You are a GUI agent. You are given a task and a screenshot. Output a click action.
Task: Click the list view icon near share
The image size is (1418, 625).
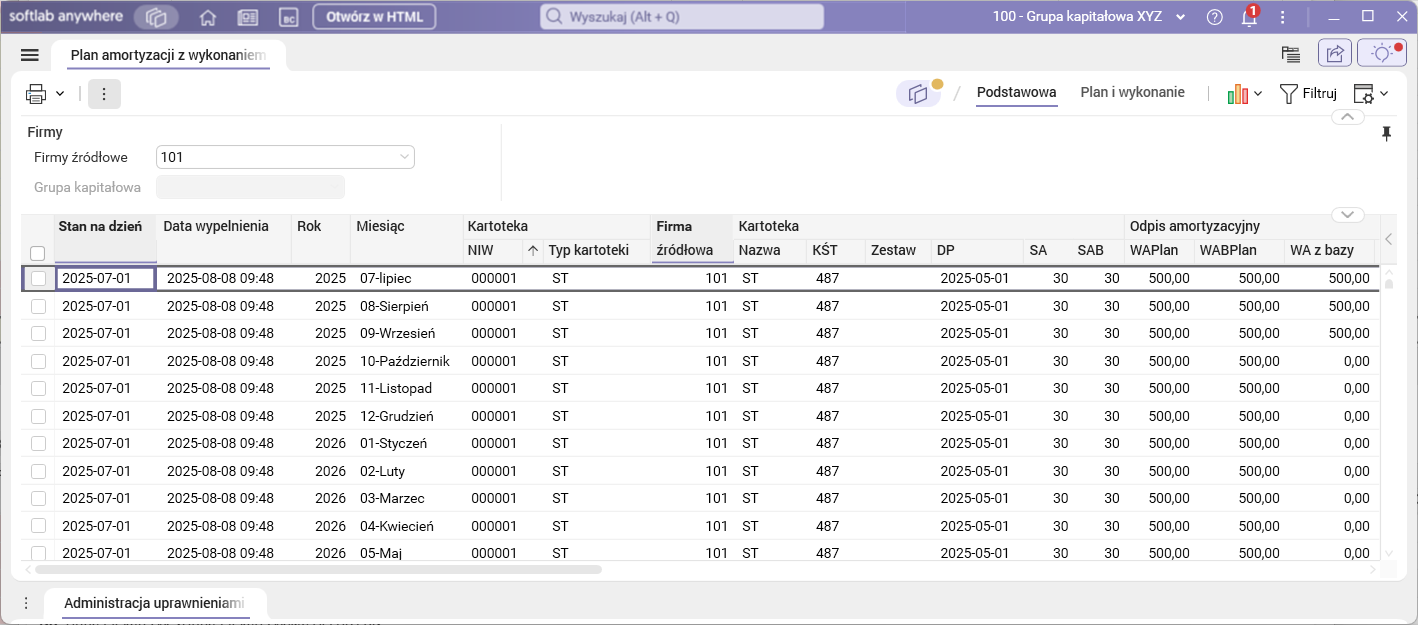click(x=1291, y=54)
